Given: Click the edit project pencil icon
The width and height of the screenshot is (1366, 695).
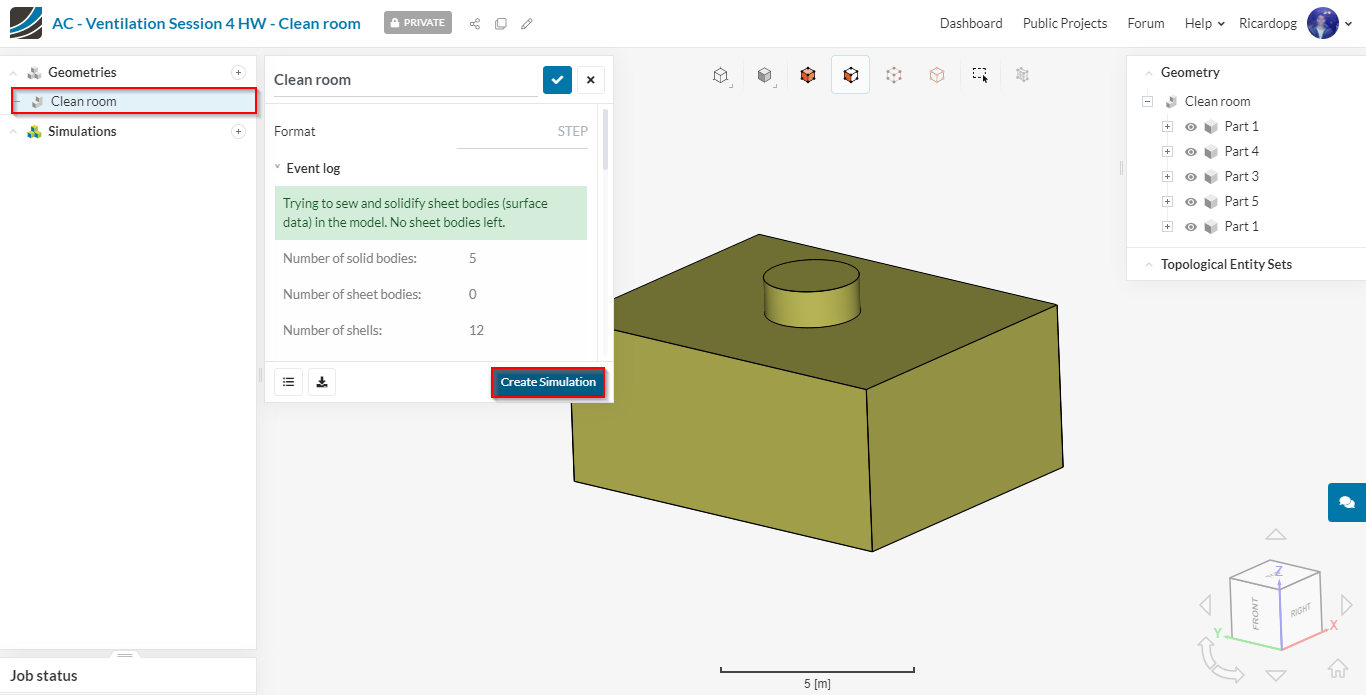Looking at the screenshot, I should click(527, 24).
